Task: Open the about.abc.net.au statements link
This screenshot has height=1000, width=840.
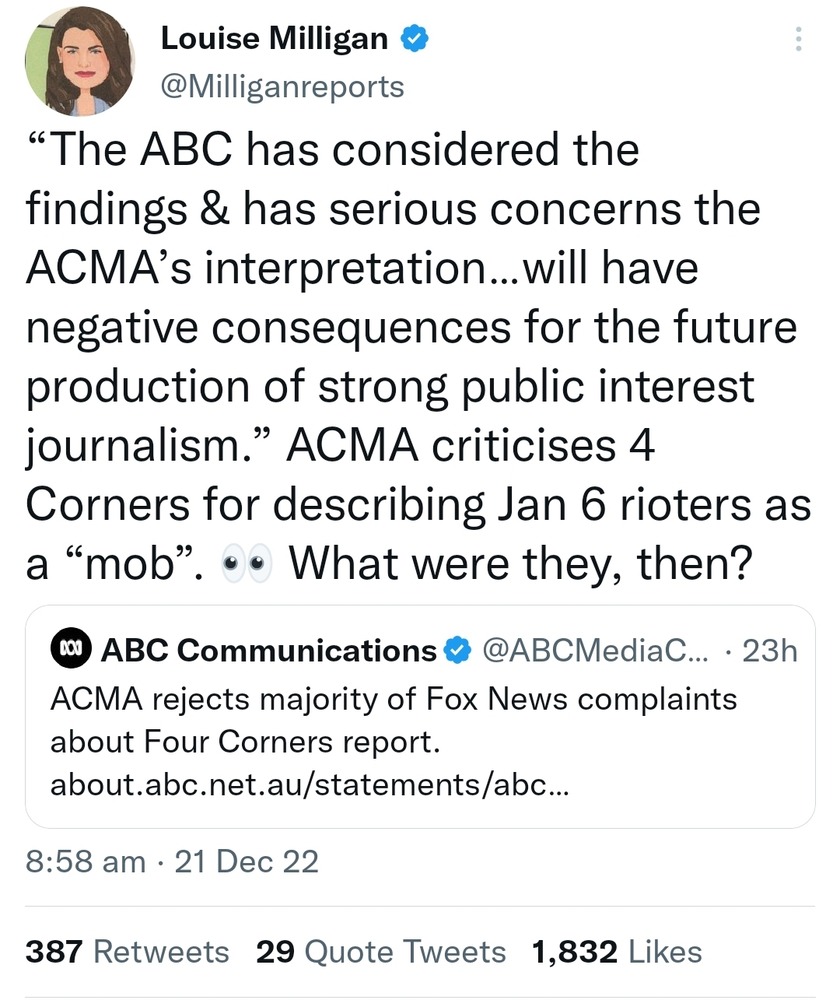Action: [x=310, y=785]
